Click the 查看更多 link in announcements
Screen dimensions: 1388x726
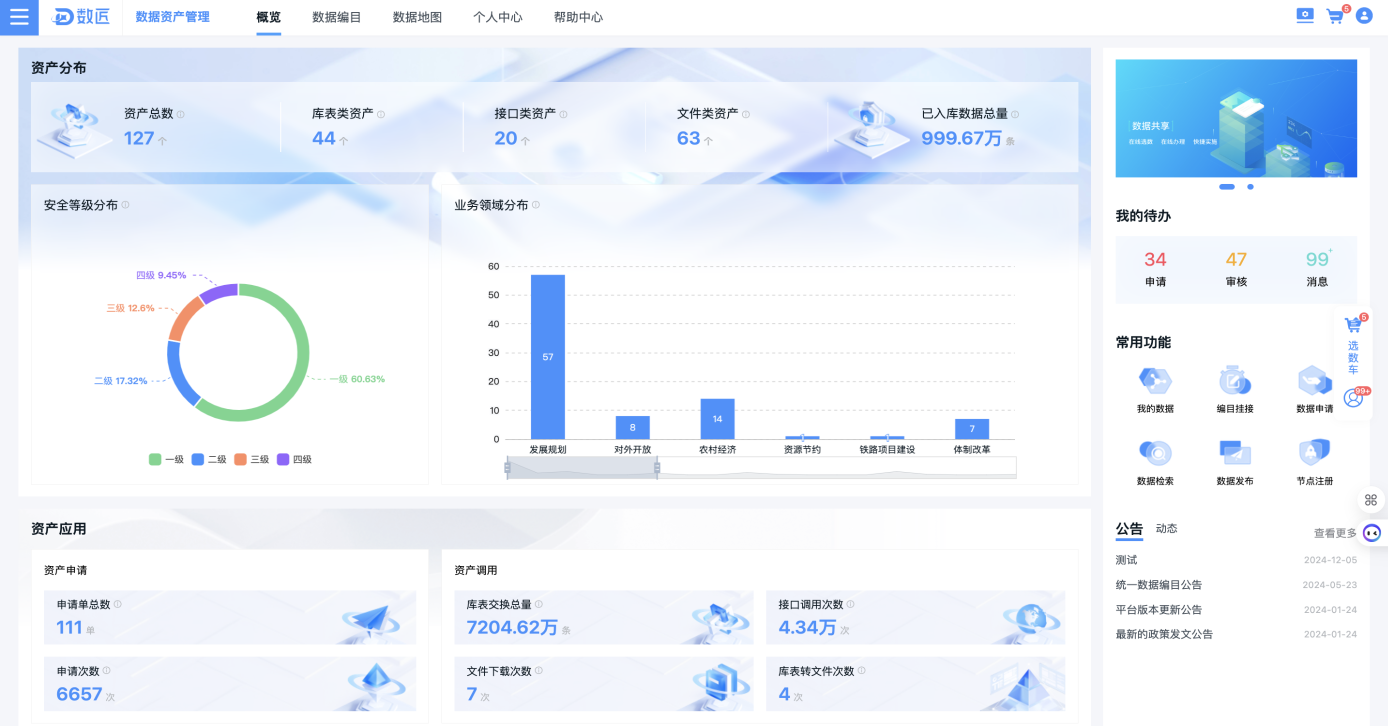coord(1335,533)
